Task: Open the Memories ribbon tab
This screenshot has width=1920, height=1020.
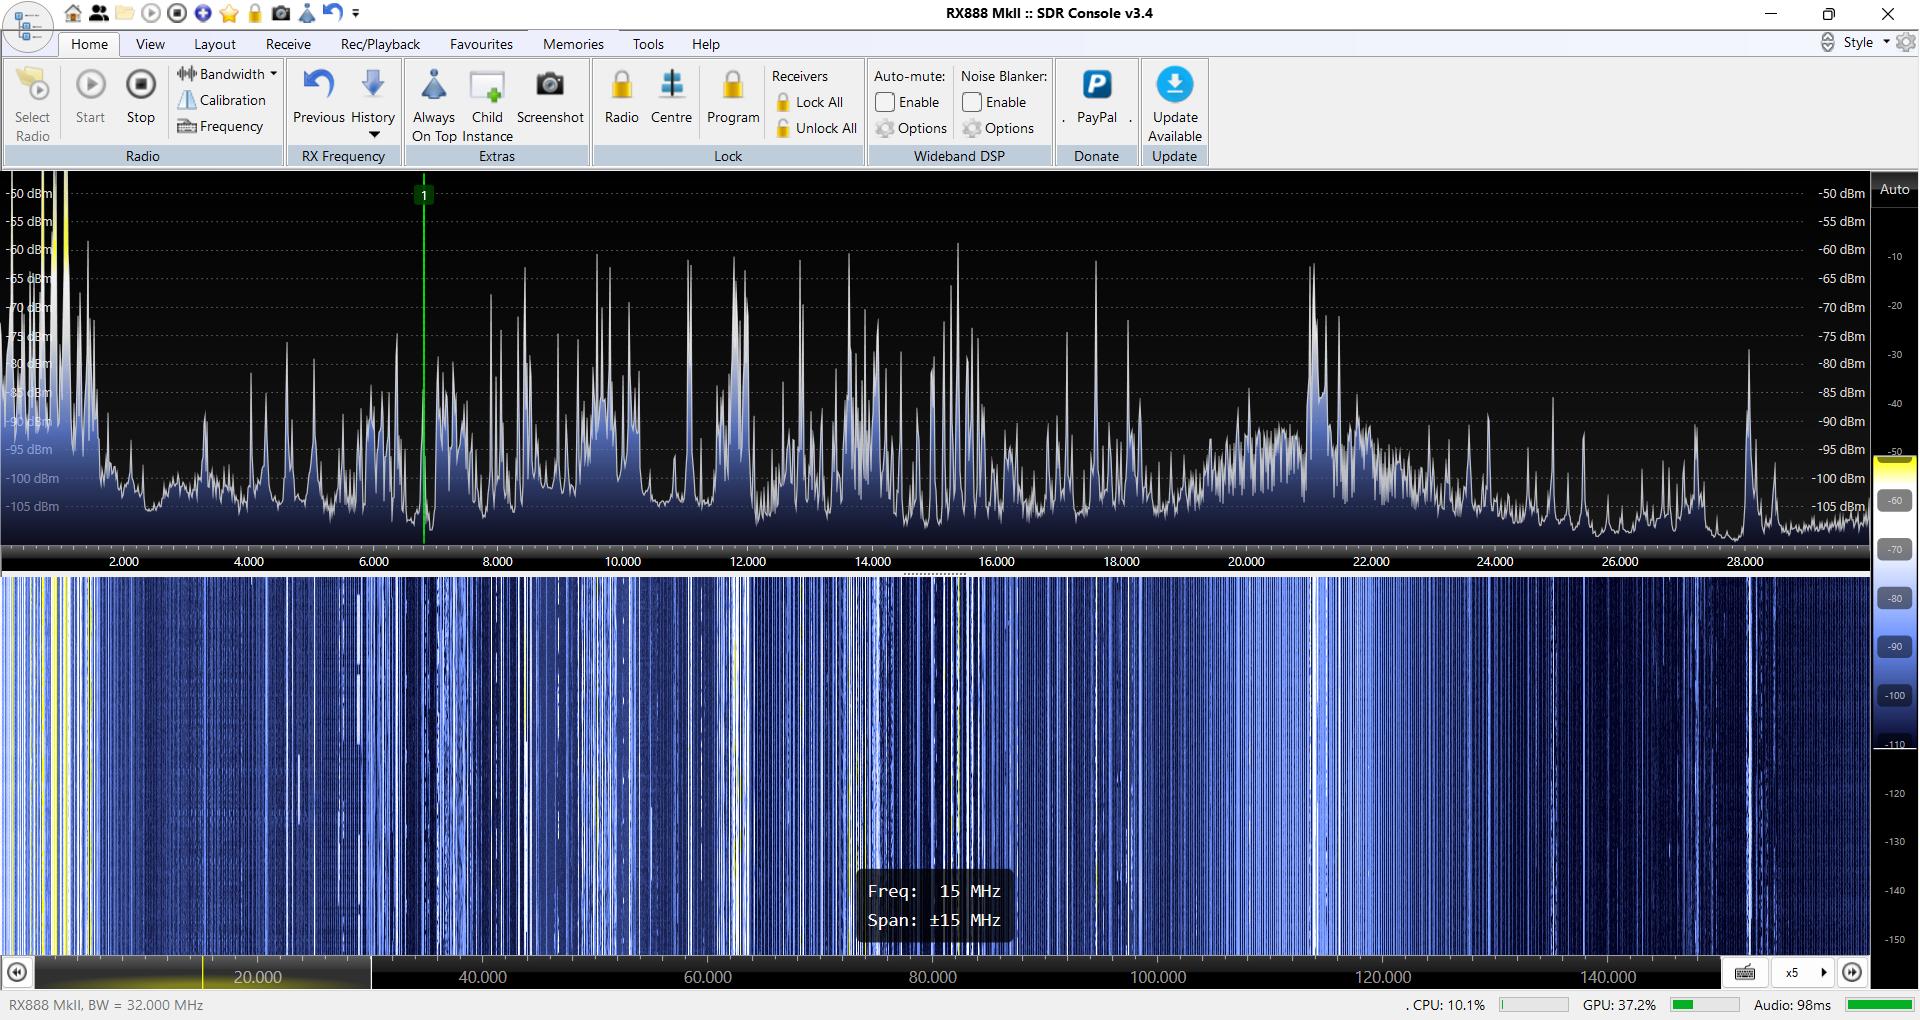Action: [x=573, y=44]
